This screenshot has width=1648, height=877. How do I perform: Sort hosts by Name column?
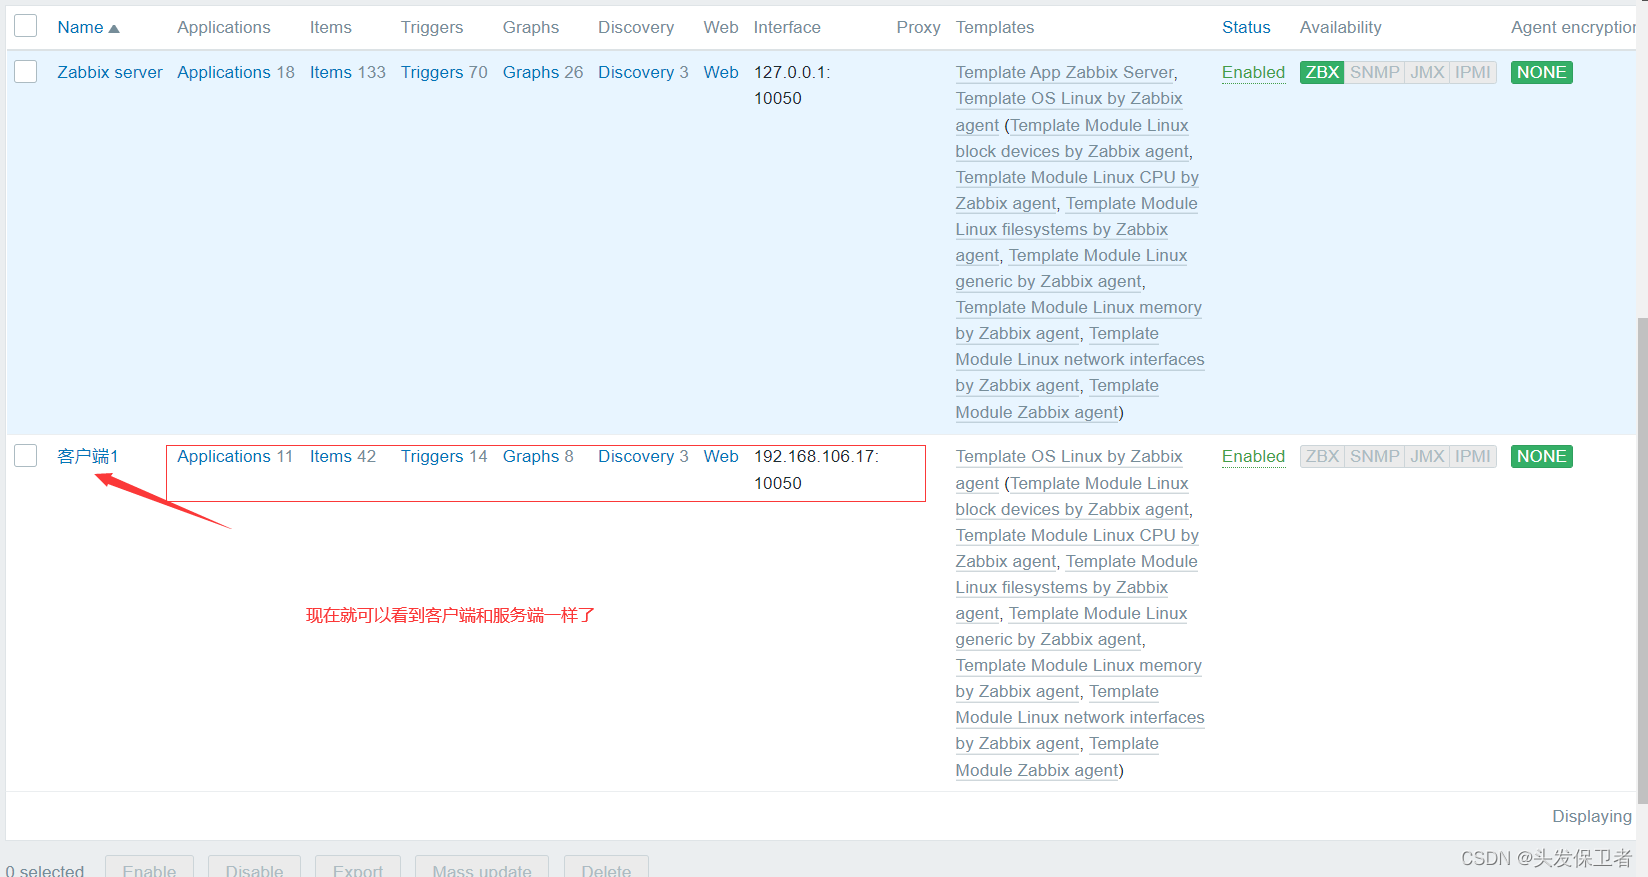point(88,27)
